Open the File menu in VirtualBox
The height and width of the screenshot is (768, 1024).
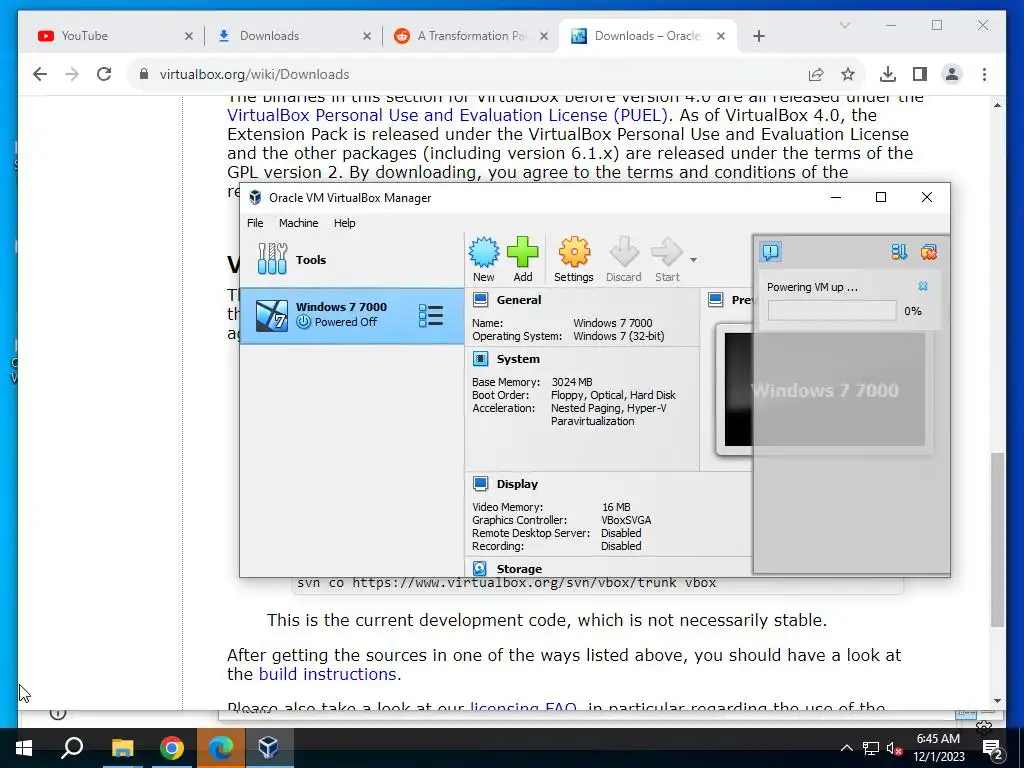tap(255, 223)
